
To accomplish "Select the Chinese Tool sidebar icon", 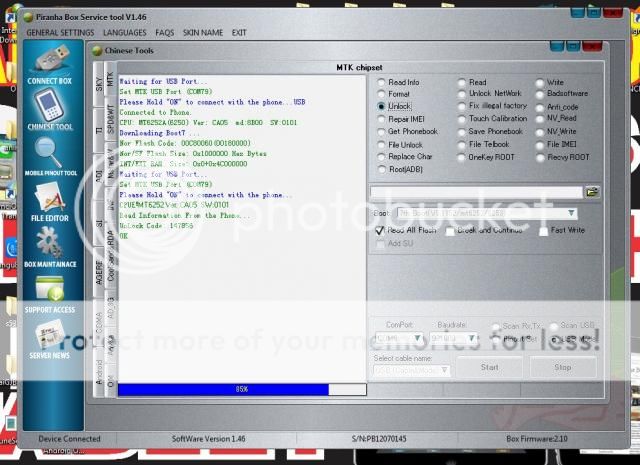I will point(49,107).
